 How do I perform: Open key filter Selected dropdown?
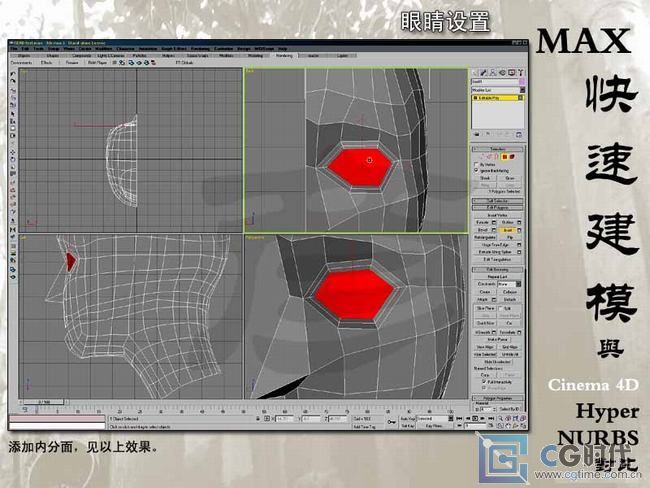434,419
